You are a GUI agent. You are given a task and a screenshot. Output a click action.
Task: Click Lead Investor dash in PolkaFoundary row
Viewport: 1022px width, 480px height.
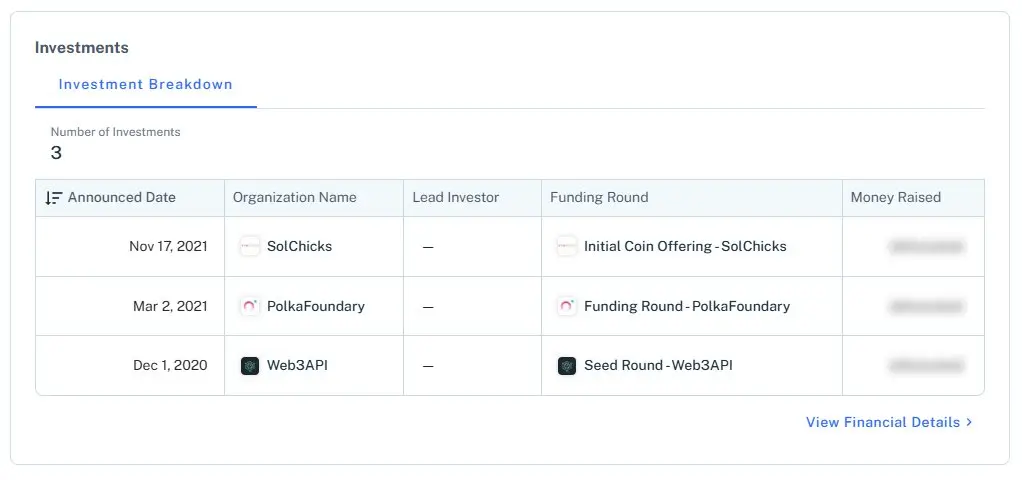pos(428,307)
